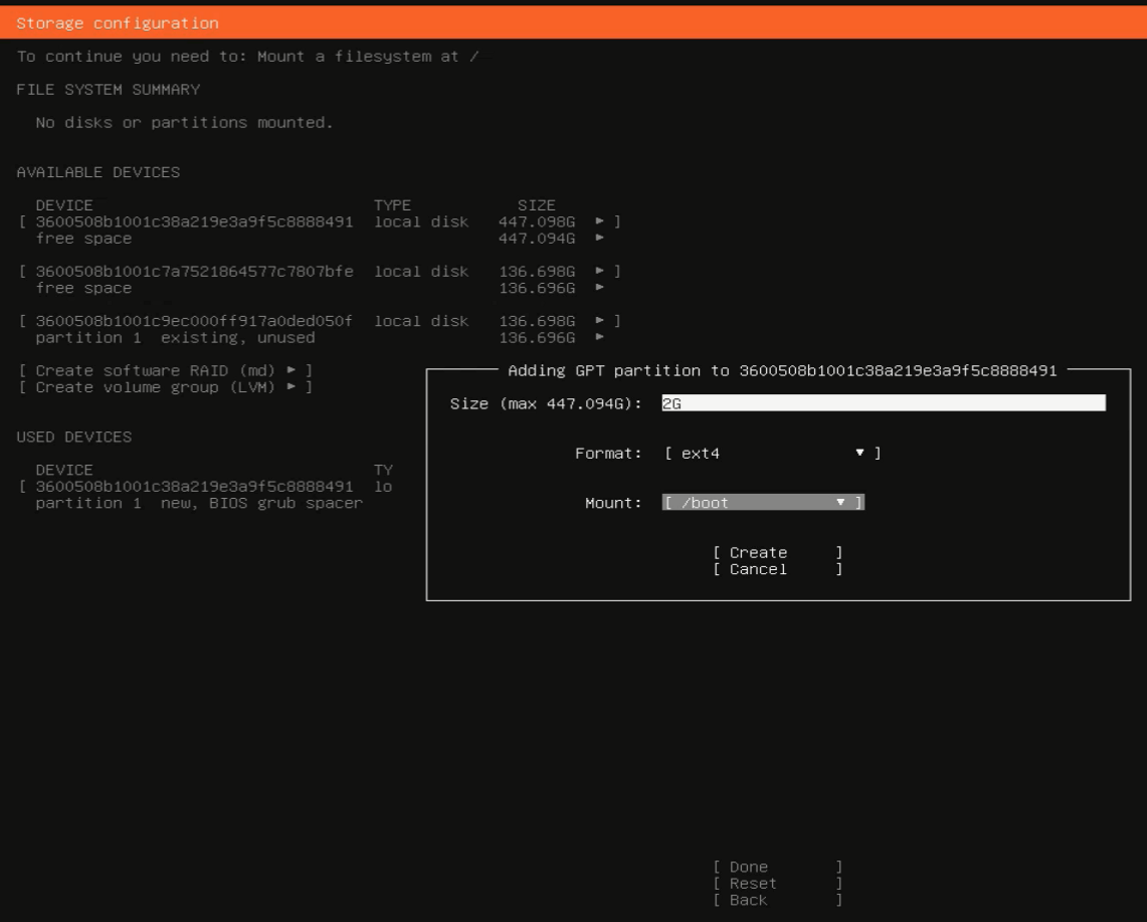Open disk 3600508b1001c7a7521864577c7807bfe entry
Viewport: 1147px width, 922px height.
[x=320, y=271]
